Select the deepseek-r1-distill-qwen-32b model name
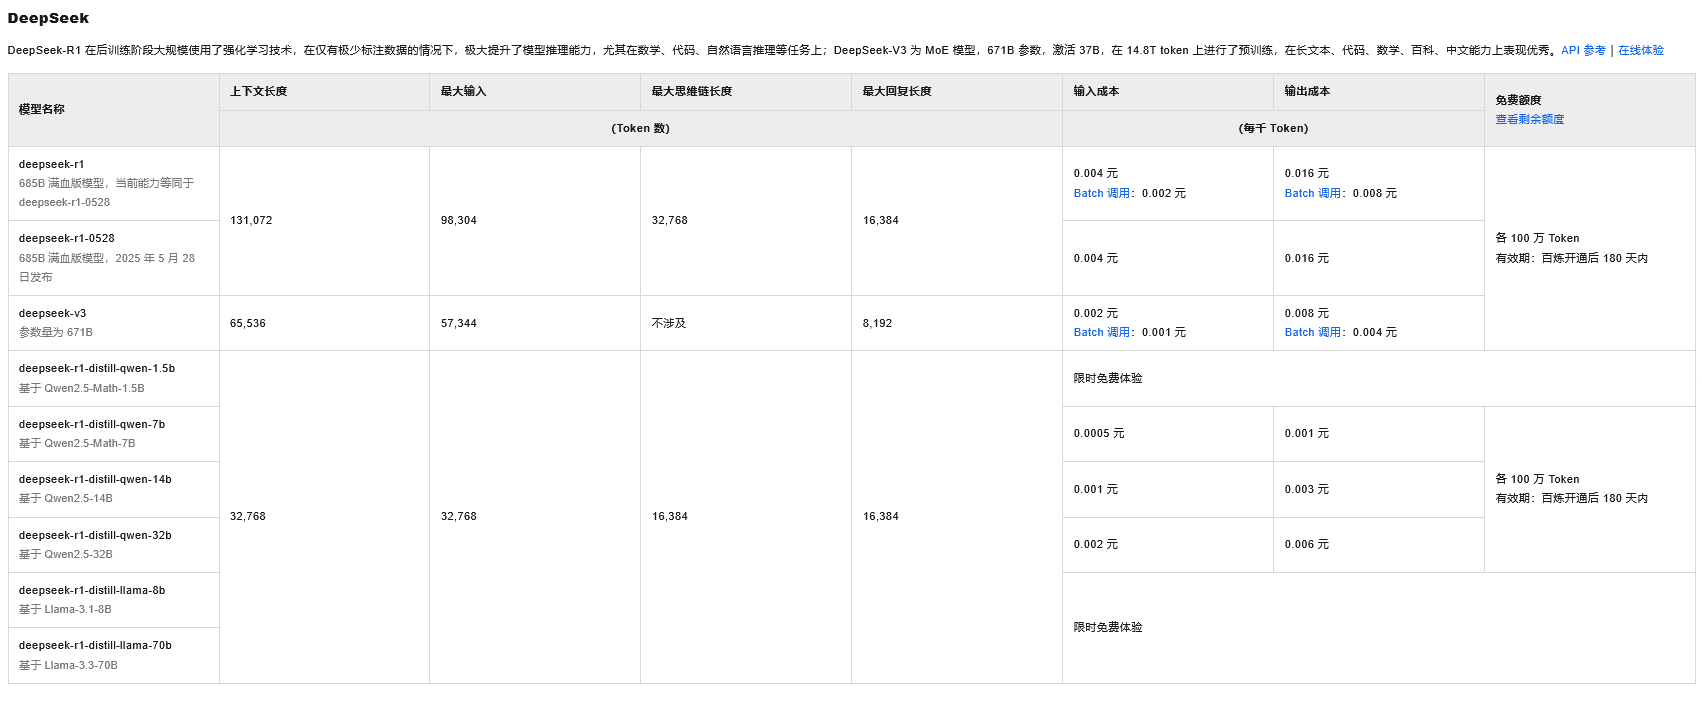Image resolution: width=1702 pixels, height=701 pixels. [x=95, y=535]
